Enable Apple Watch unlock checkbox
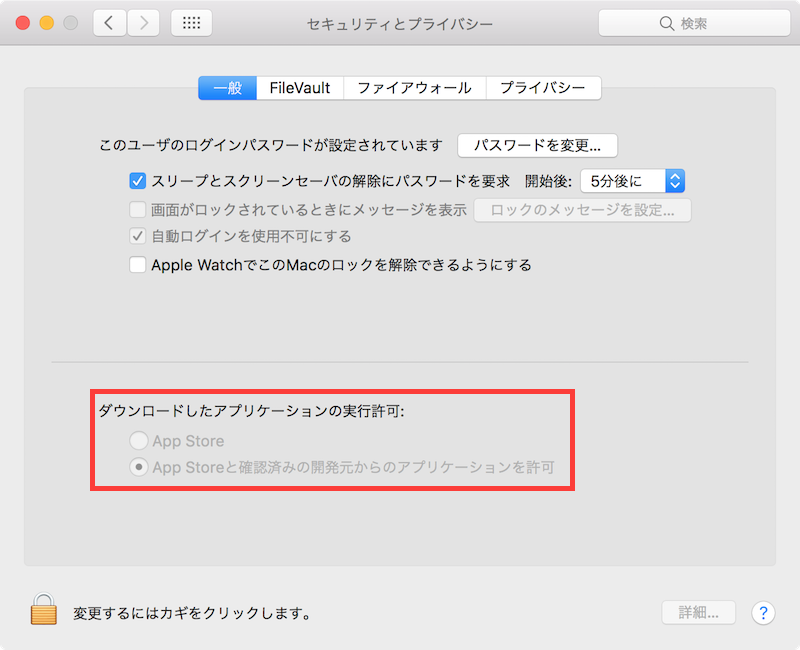Viewport: 800px width, 650px height. click(x=138, y=265)
